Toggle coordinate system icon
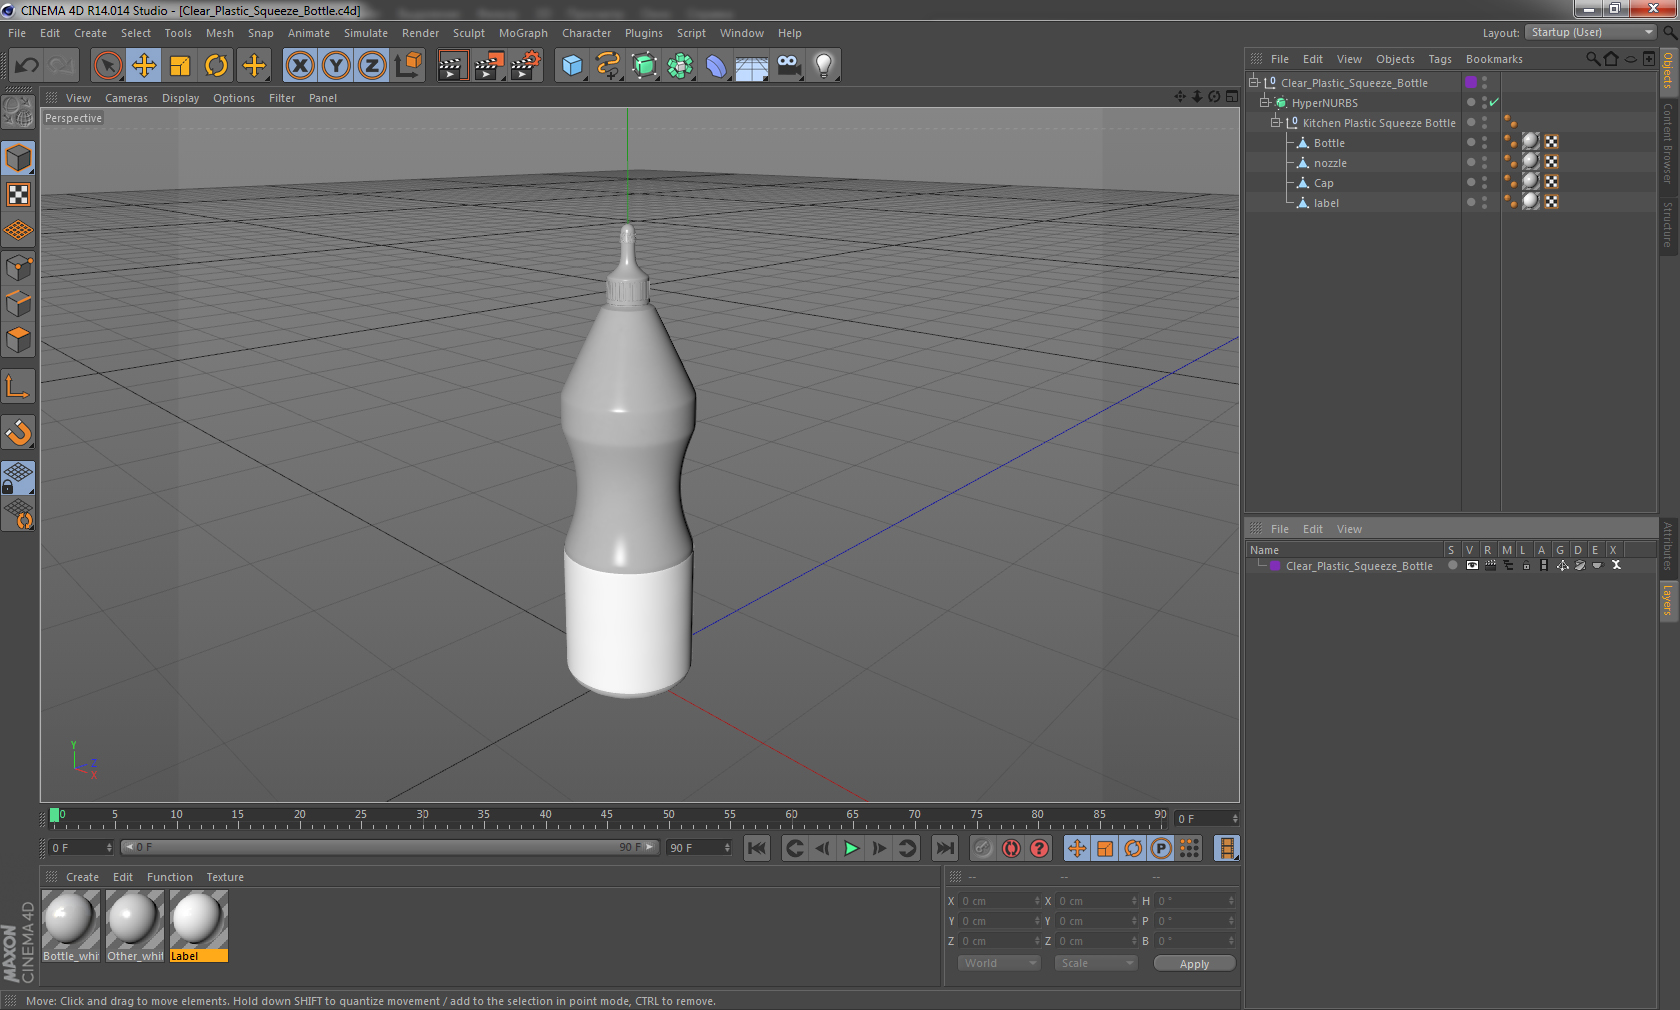This screenshot has height=1010, width=1680. point(408,66)
